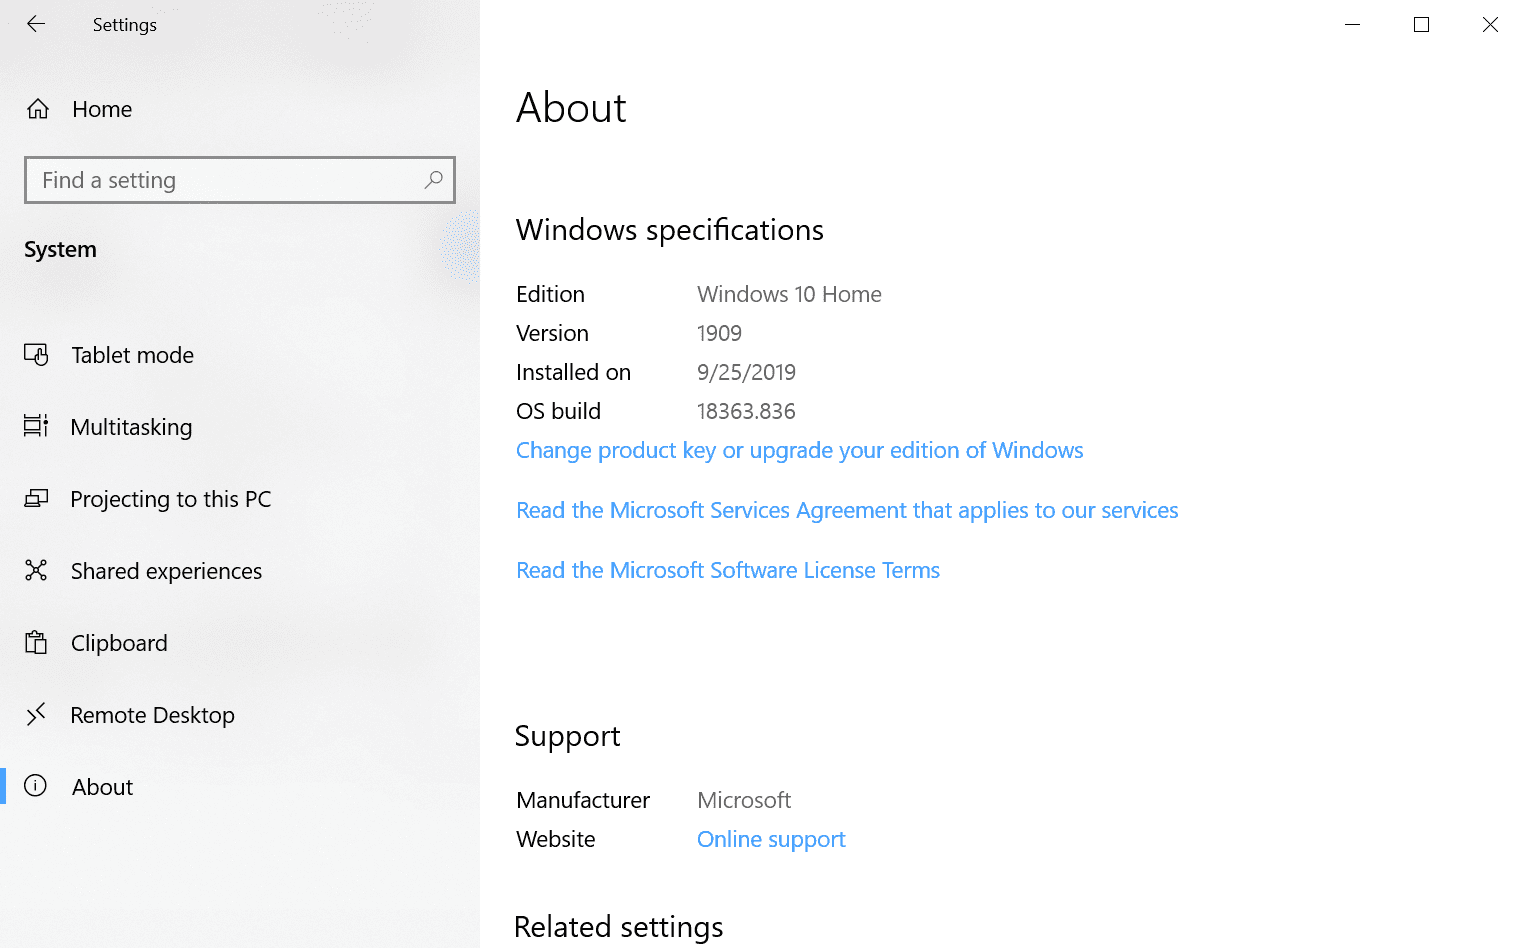
Task: Select the version value 1909
Action: [x=719, y=333]
